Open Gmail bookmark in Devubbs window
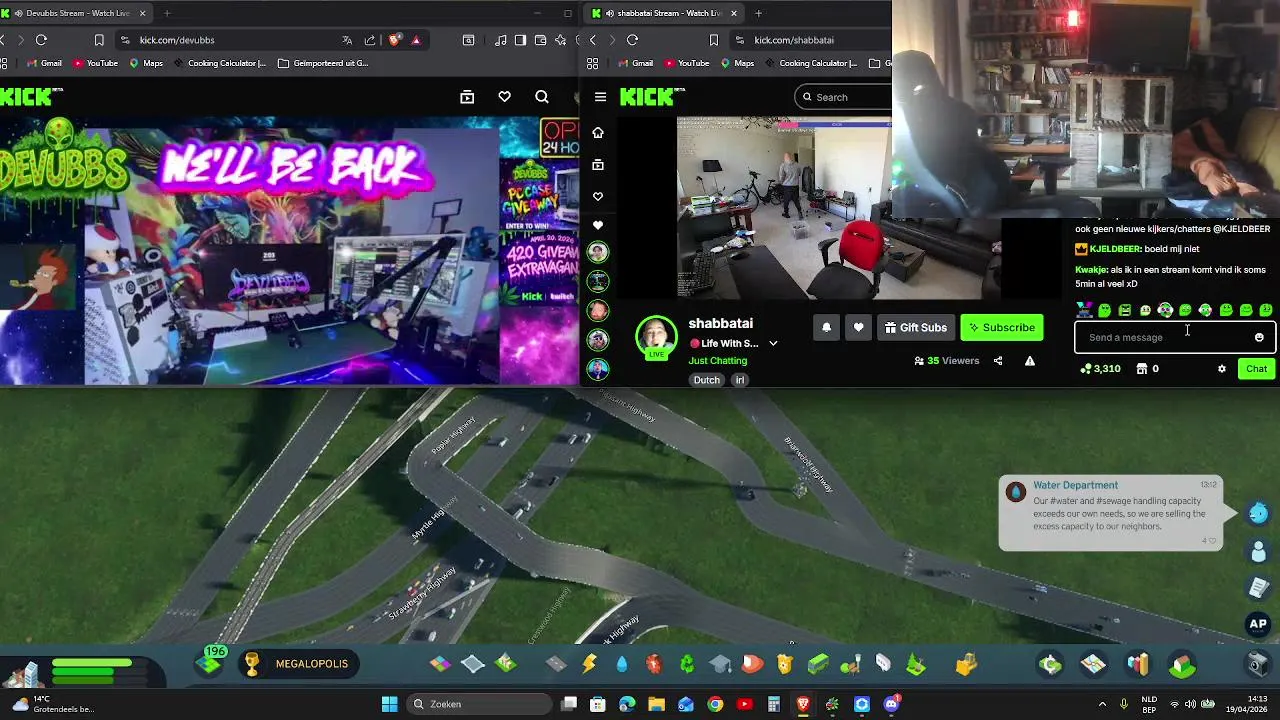 [x=44, y=63]
